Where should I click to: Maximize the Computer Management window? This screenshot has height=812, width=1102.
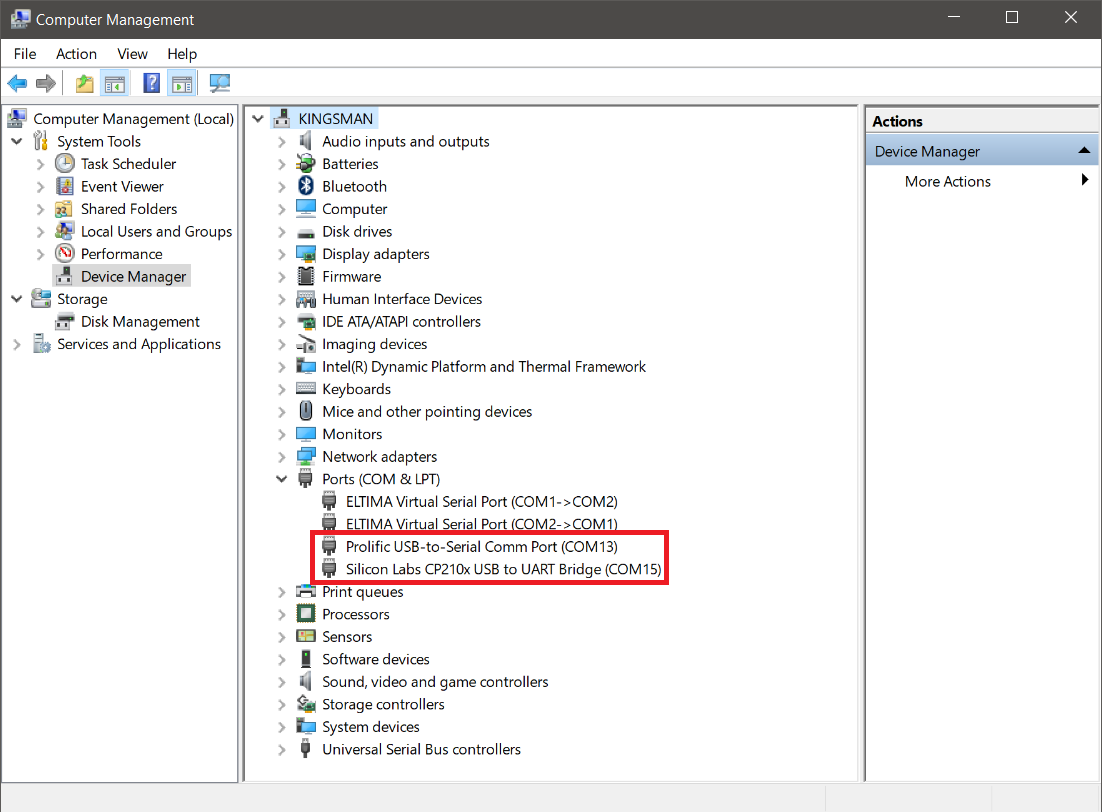[x=1012, y=18]
